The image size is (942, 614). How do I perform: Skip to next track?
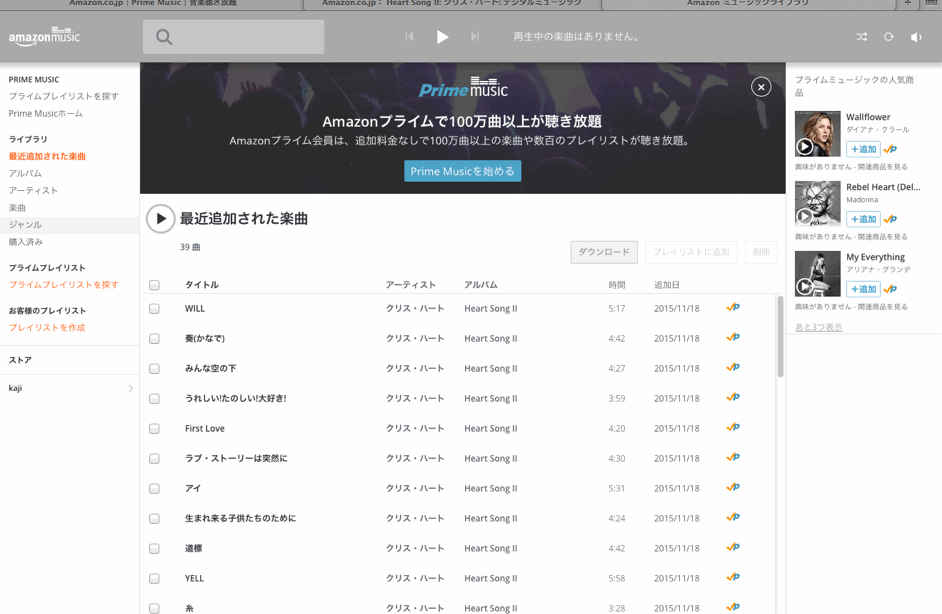(x=475, y=37)
